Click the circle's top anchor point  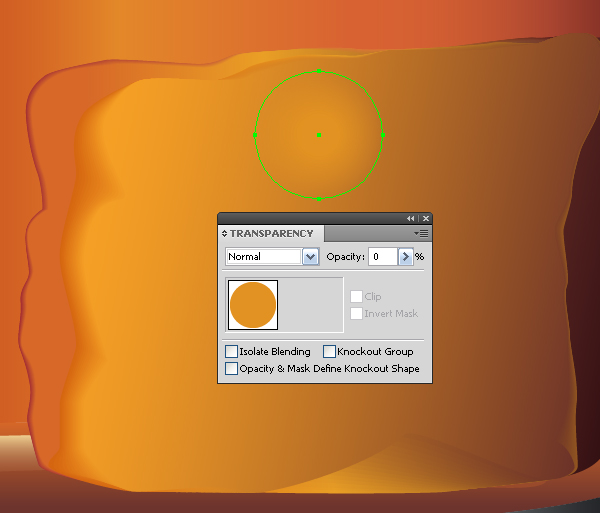click(319, 71)
